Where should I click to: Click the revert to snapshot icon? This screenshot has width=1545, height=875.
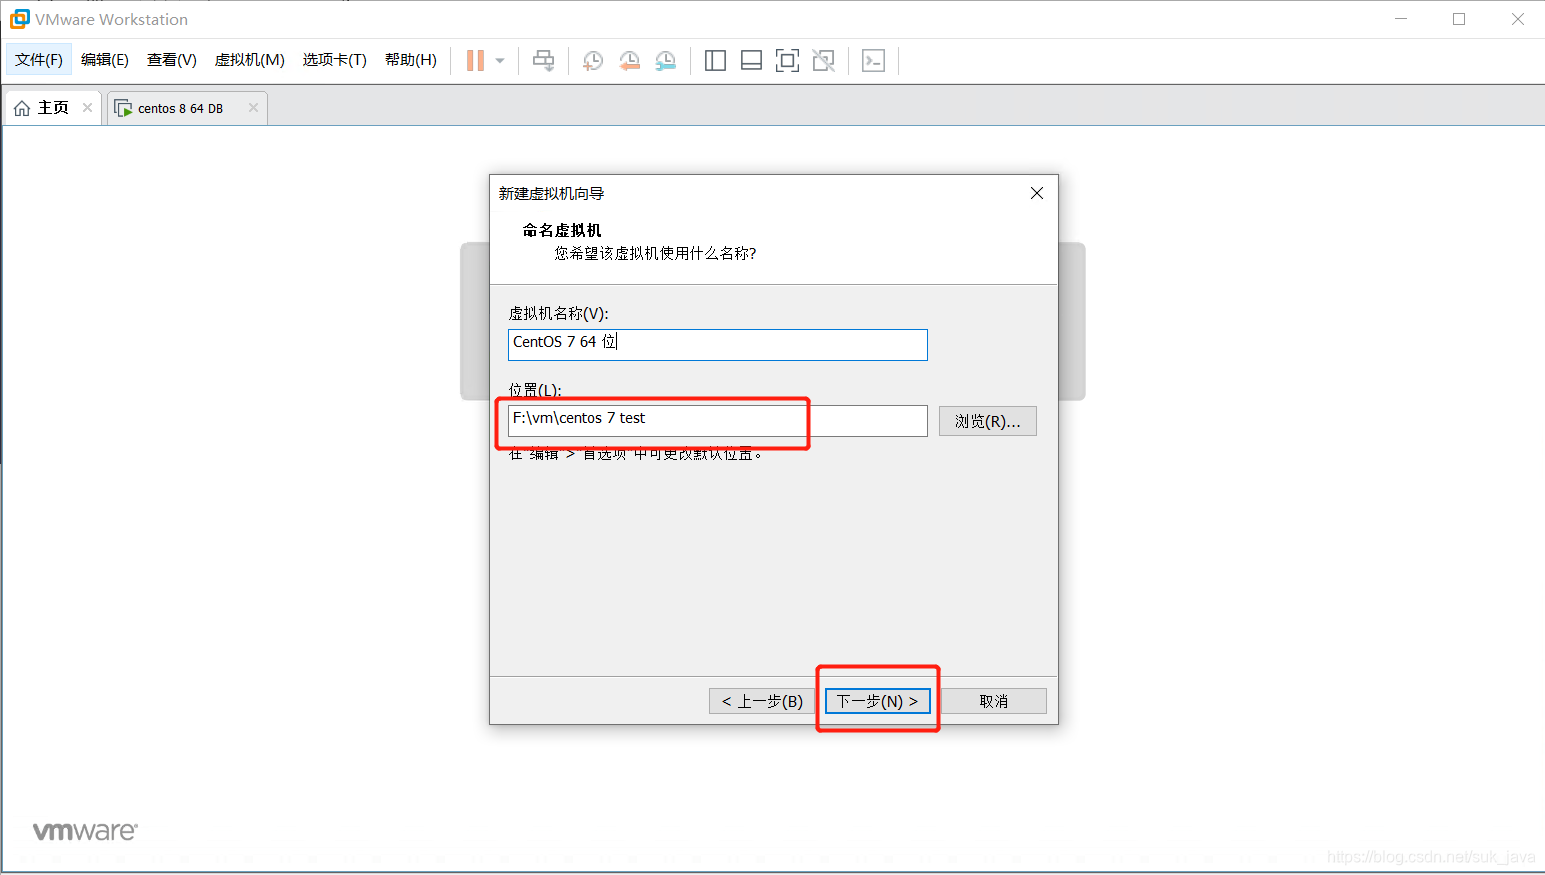(x=629, y=61)
